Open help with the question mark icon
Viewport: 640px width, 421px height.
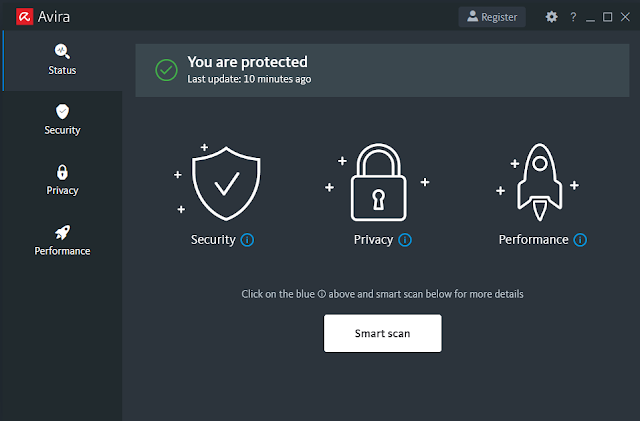(x=572, y=17)
